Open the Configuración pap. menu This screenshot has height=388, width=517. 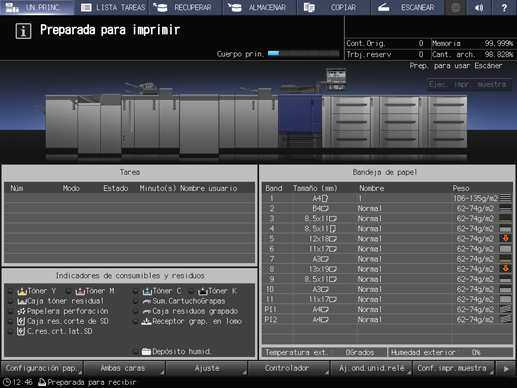click(42, 368)
